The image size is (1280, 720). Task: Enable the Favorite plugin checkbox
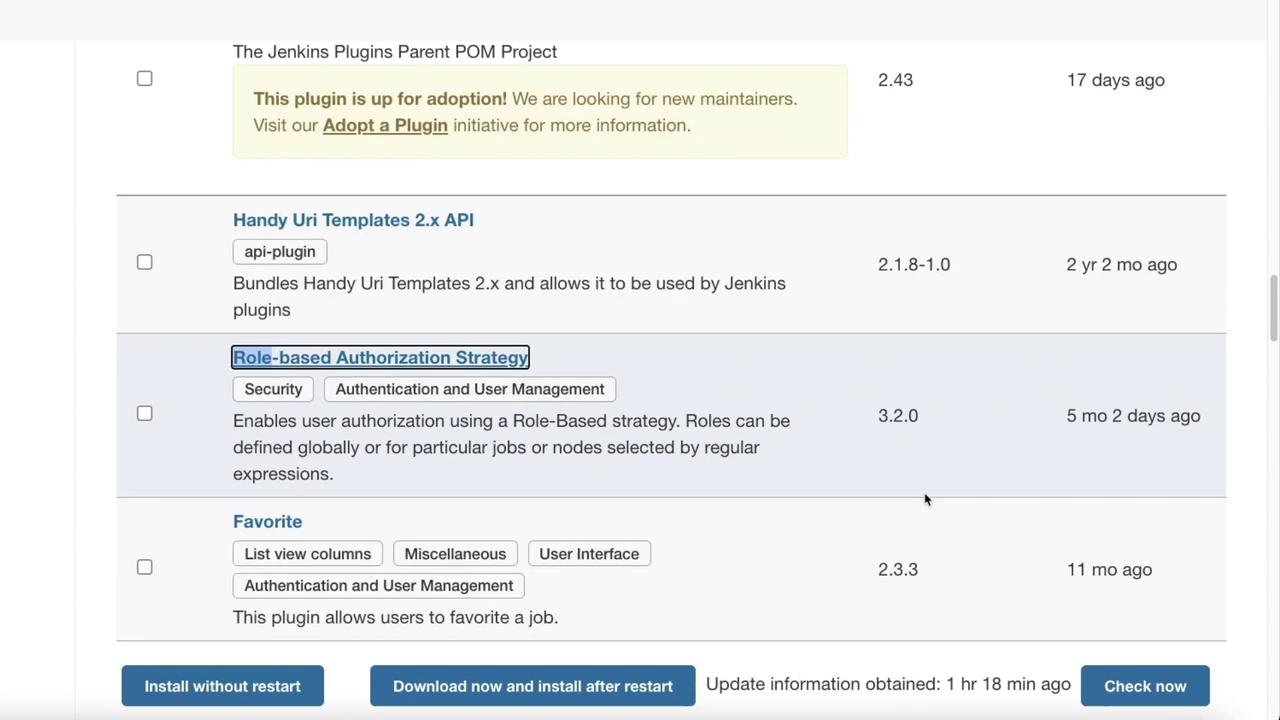point(145,567)
